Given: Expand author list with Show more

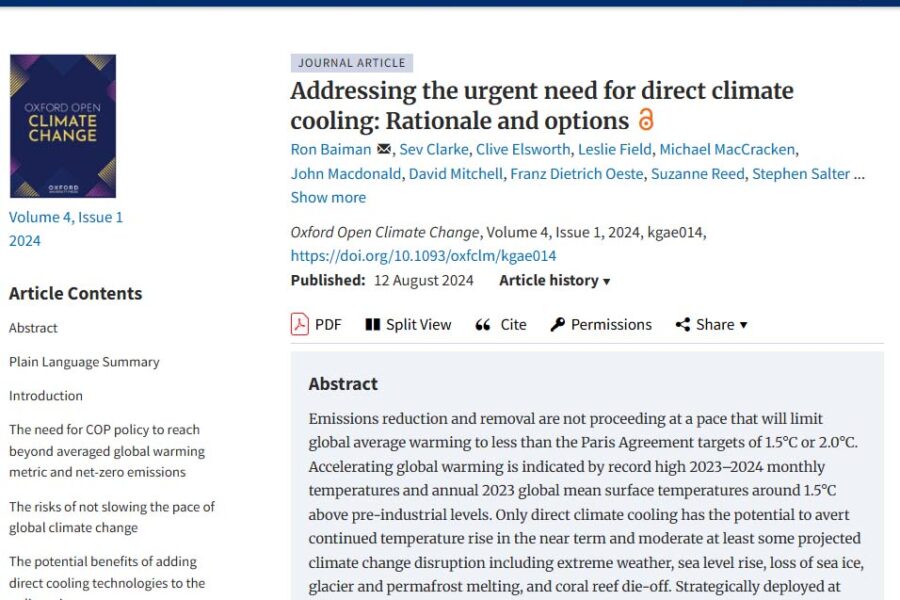Looking at the screenshot, I should click(328, 197).
